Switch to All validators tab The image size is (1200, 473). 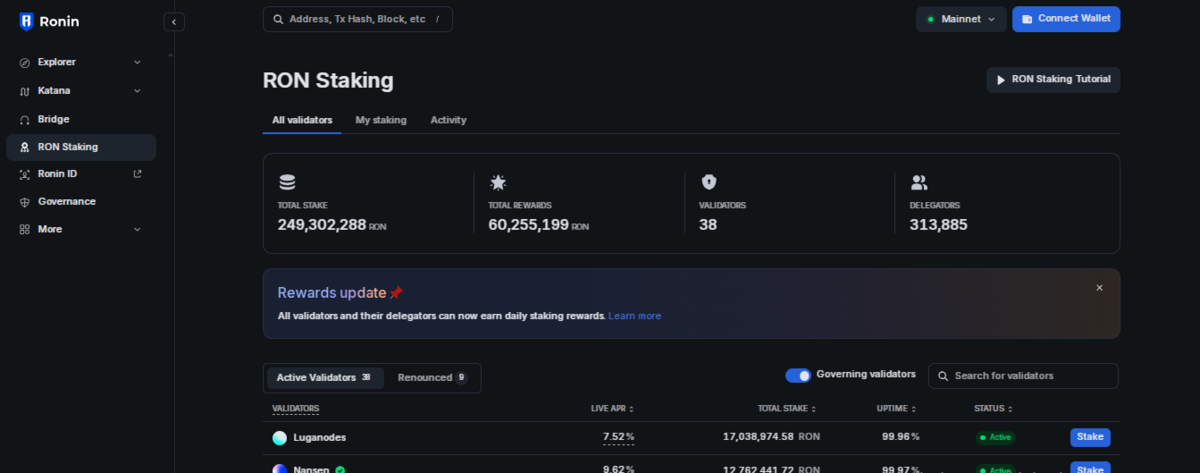click(302, 120)
